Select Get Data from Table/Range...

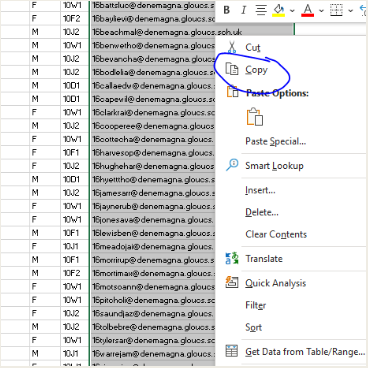(305, 352)
